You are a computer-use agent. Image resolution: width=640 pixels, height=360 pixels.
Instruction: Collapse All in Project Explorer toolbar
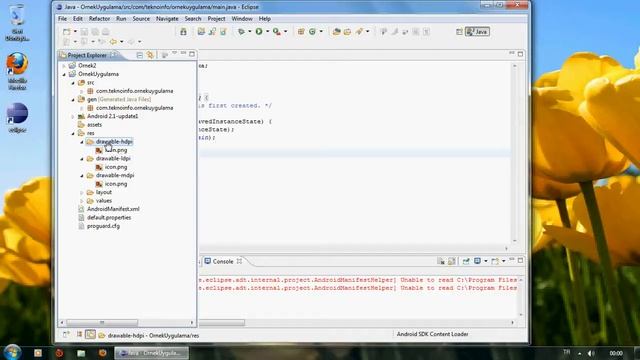tap(140, 55)
